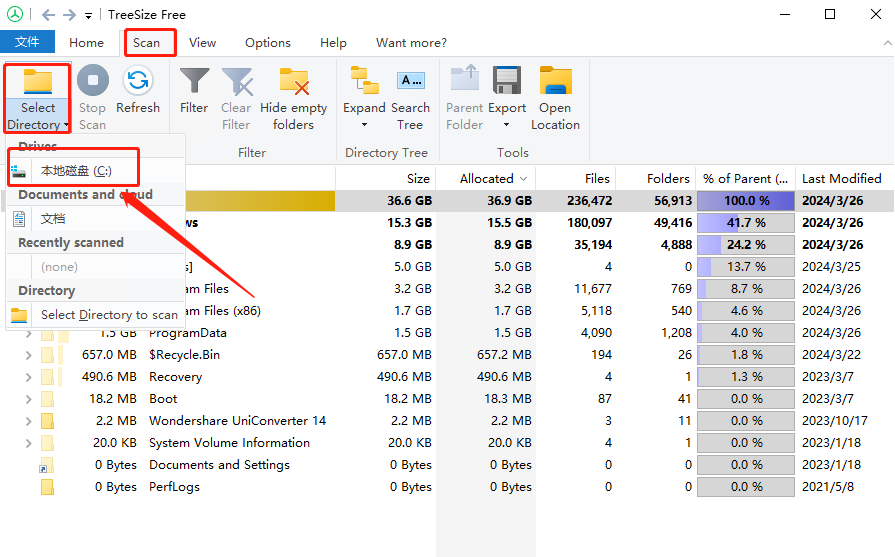Click Select Directory to scan entry
This screenshot has width=895, height=557.
click(108, 315)
